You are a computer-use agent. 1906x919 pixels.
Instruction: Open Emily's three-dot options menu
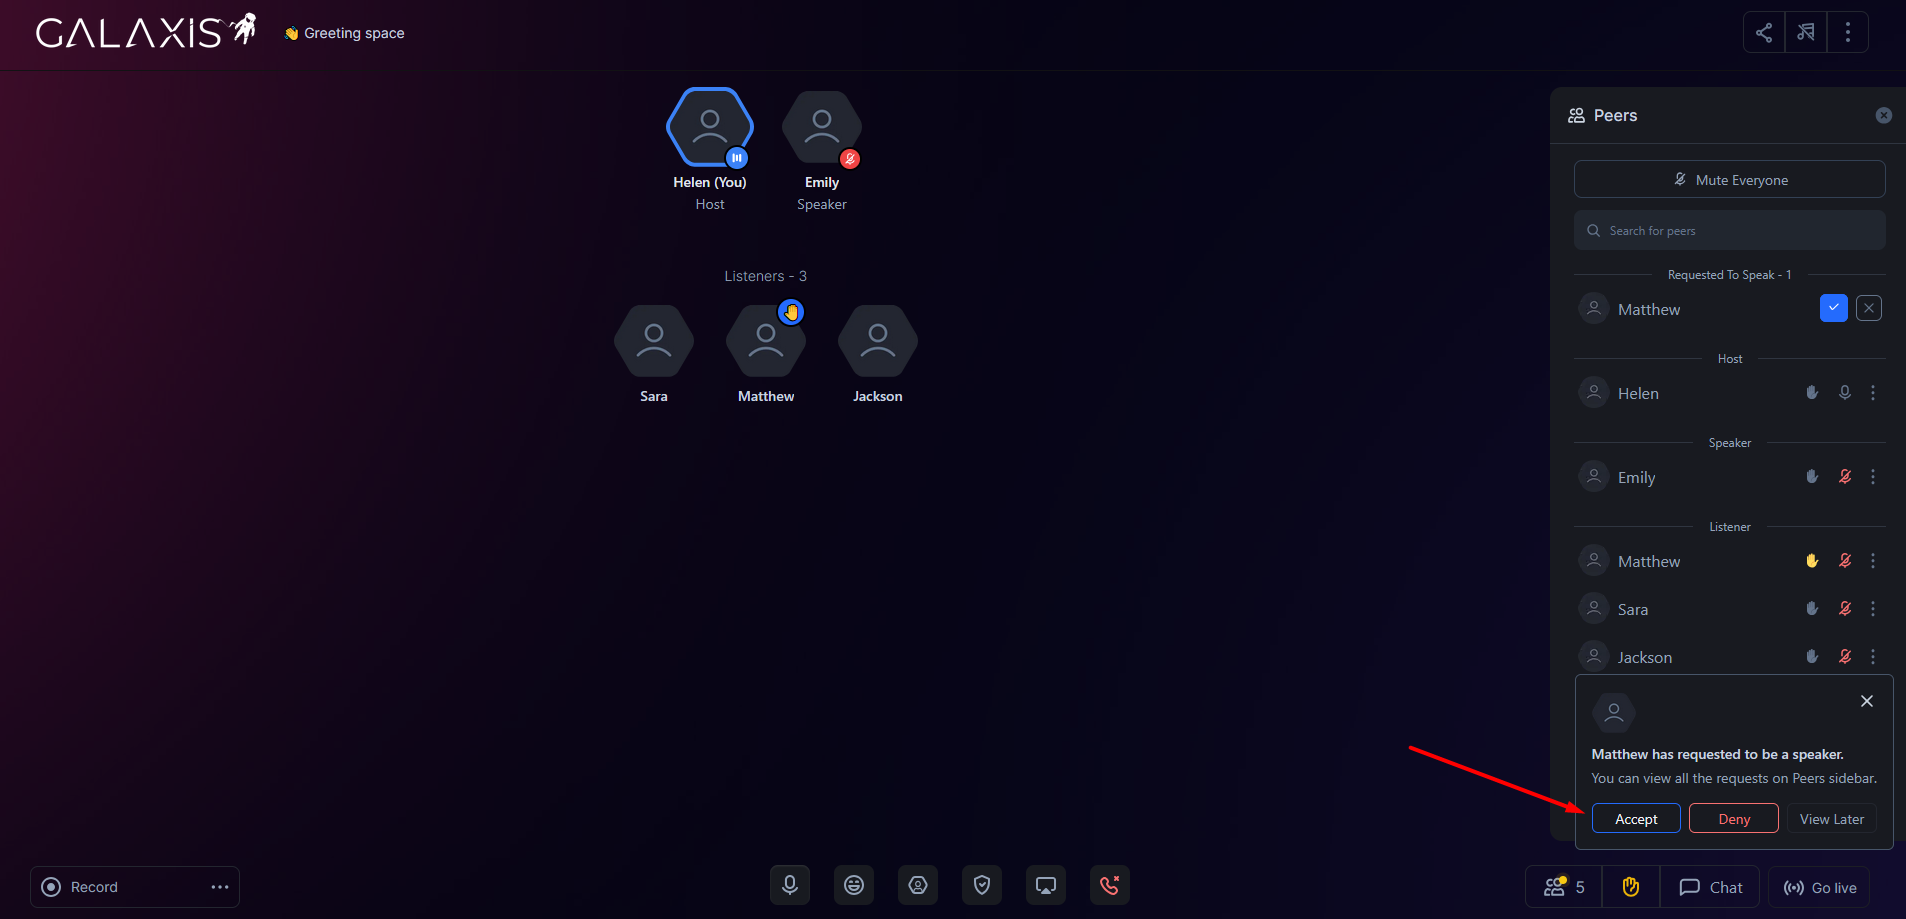(1873, 477)
